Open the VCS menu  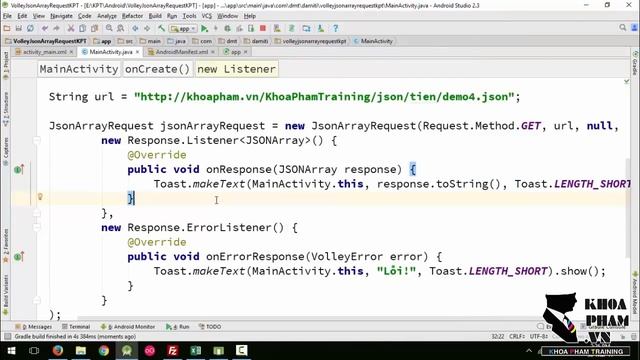207,16
